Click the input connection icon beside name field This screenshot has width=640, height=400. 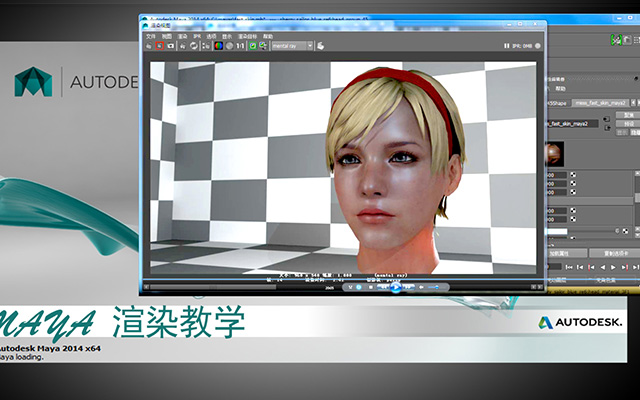606,119
